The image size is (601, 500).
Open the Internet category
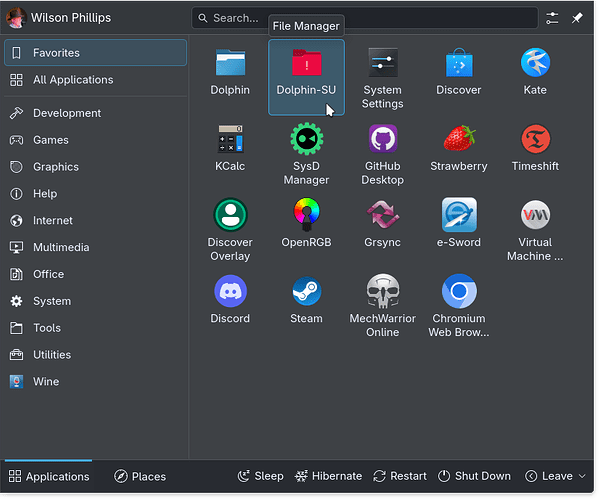point(95,220)
